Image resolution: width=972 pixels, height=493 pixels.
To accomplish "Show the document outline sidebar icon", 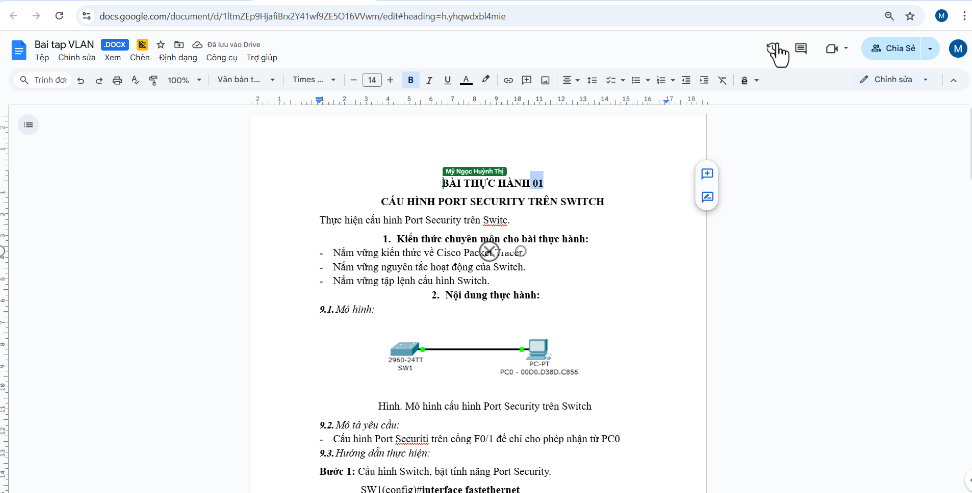I will point(29,124).
